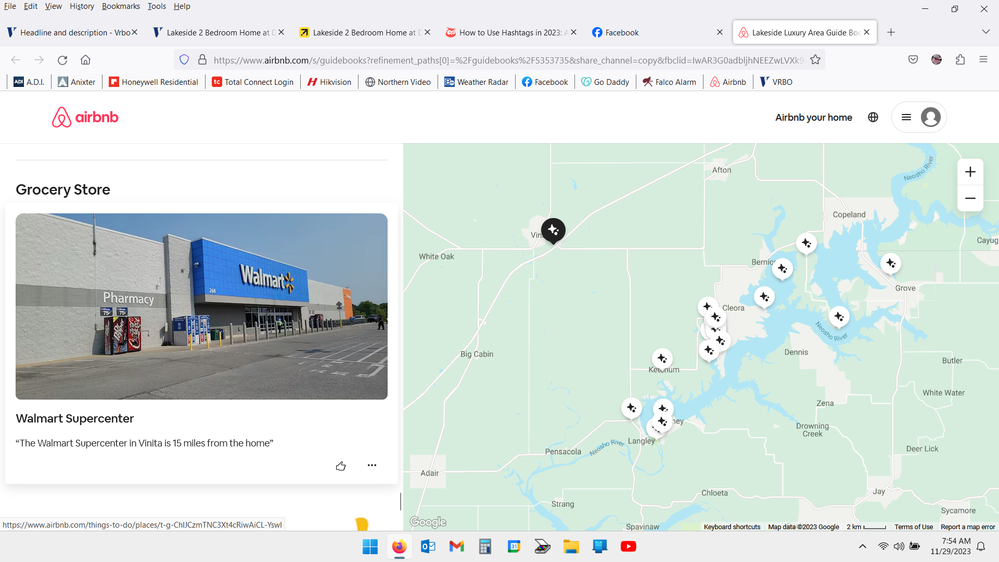Like the Walmart Supercenter recommendation
Screen dimensions: 999x562
341,466
